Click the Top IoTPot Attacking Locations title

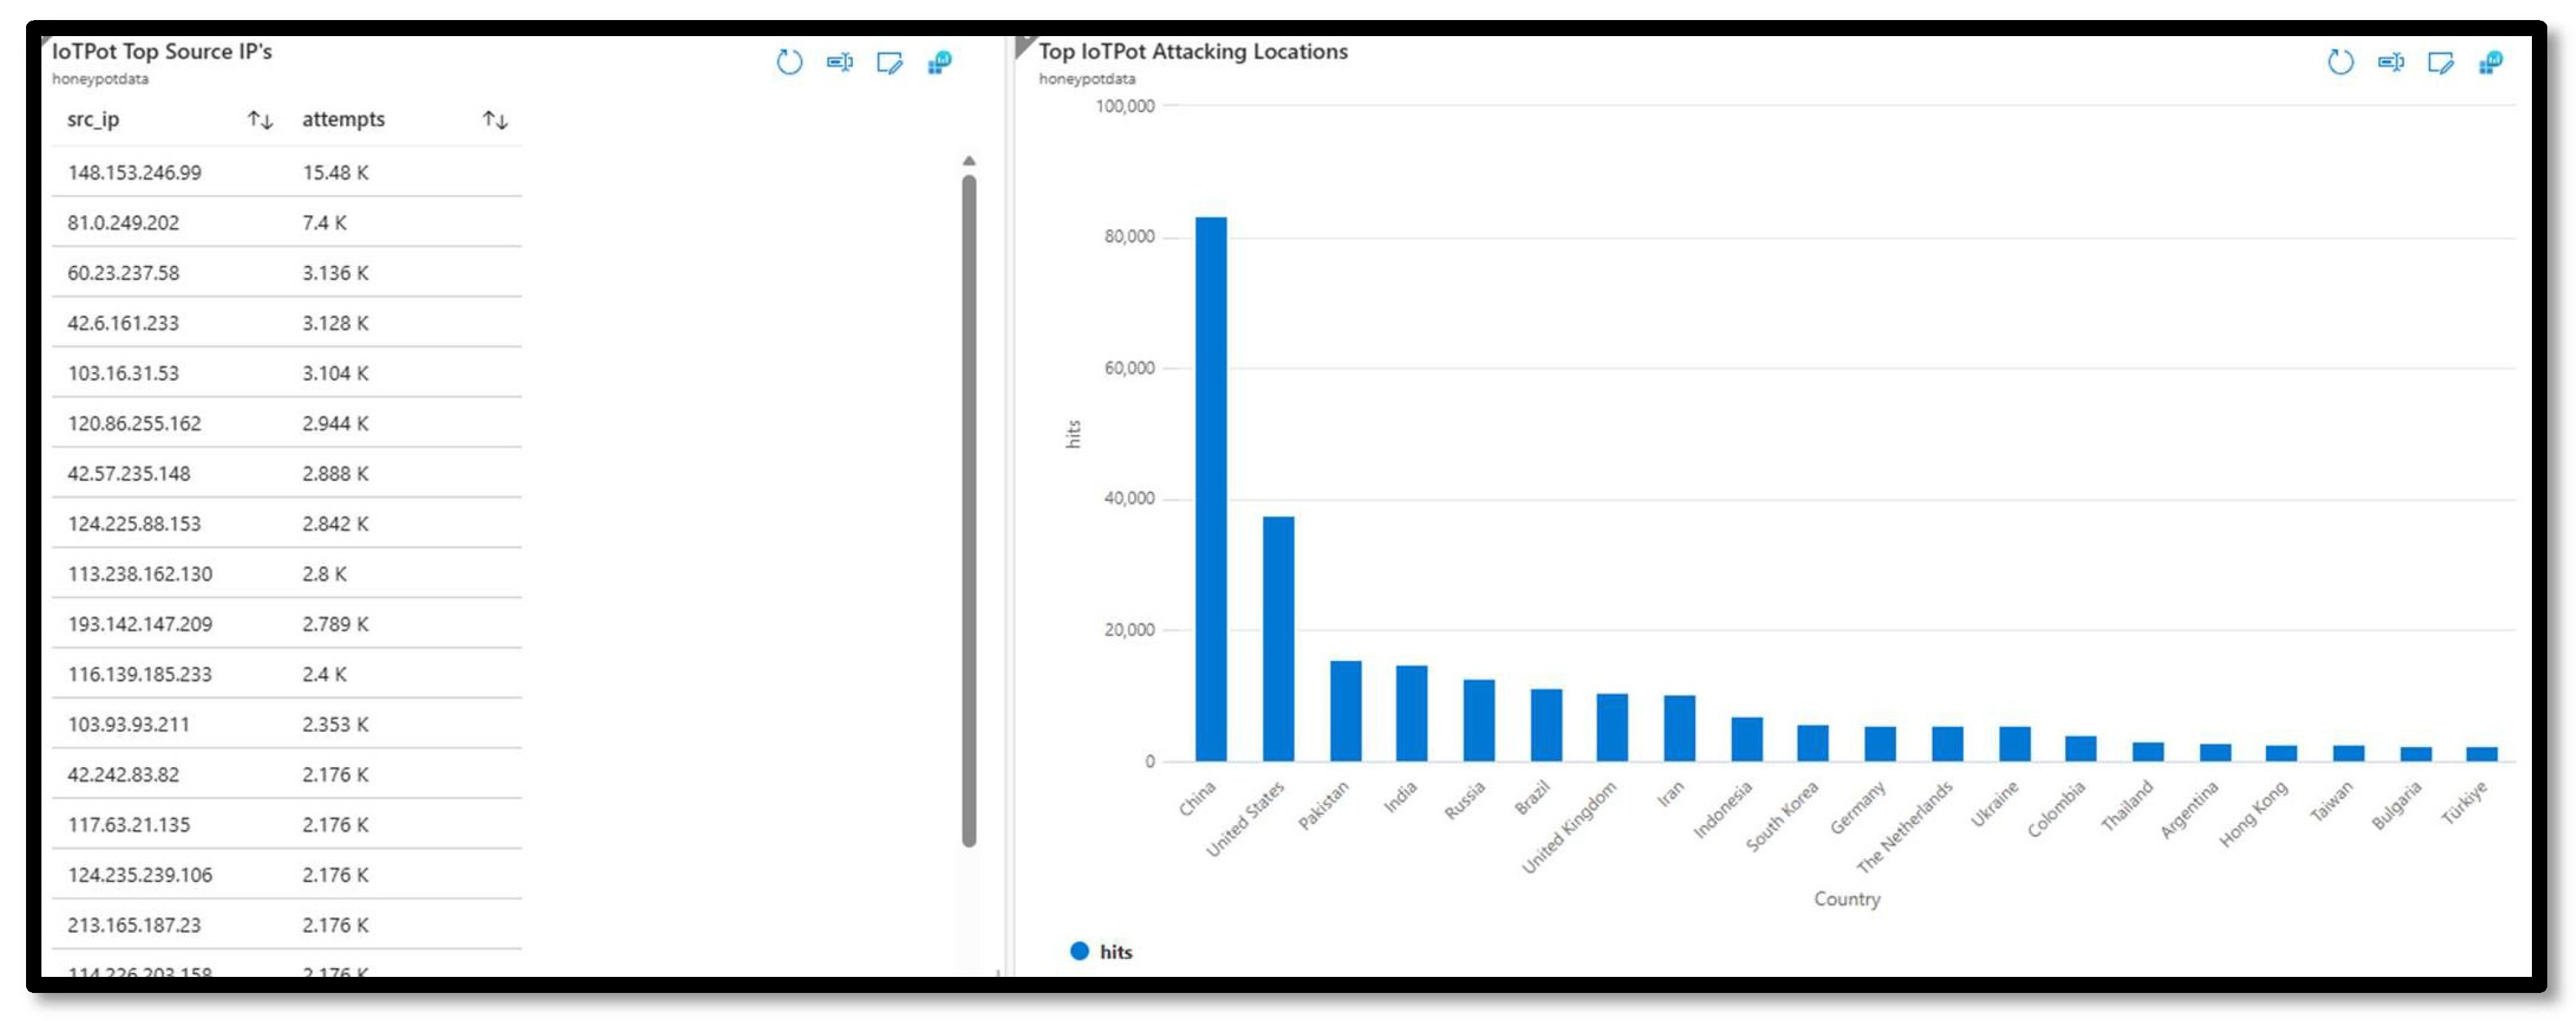point(1193,51)
